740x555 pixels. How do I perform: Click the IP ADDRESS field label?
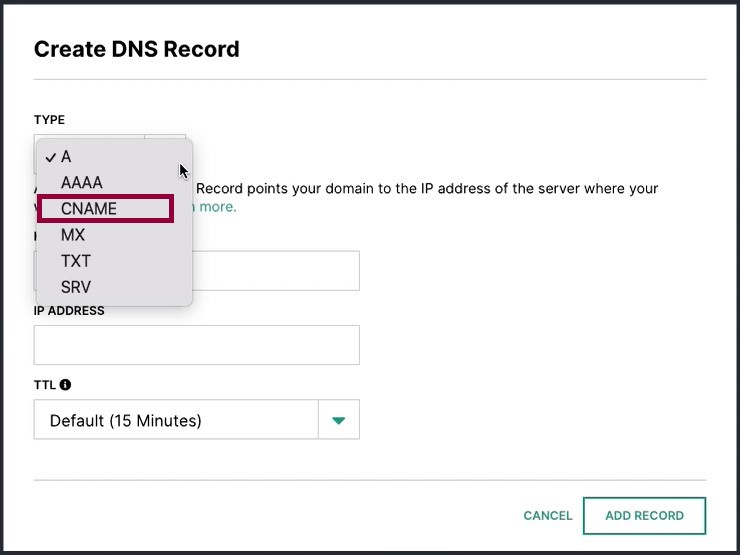69,311
